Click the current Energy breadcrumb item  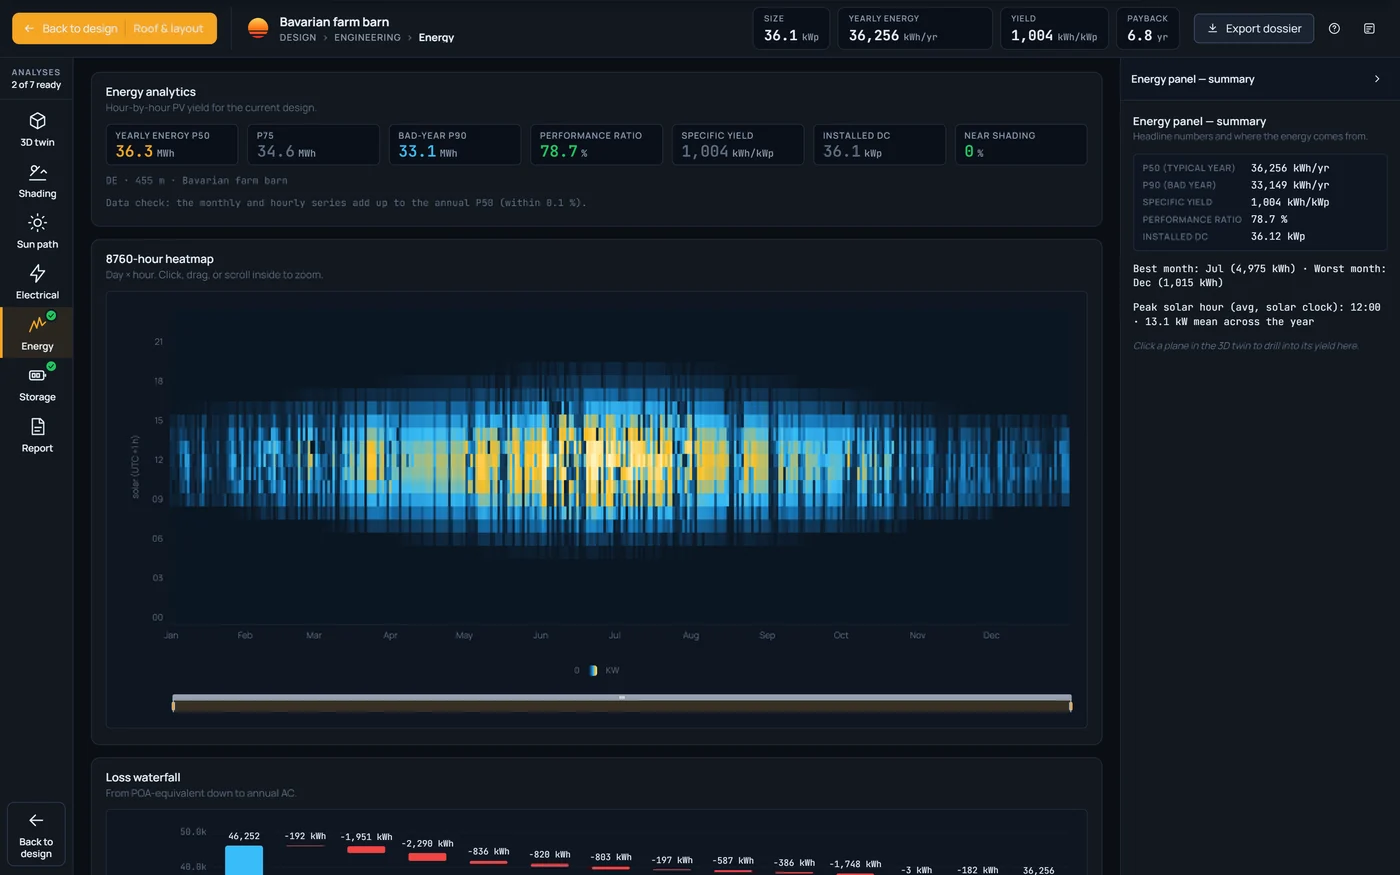(x=436, y=38)
